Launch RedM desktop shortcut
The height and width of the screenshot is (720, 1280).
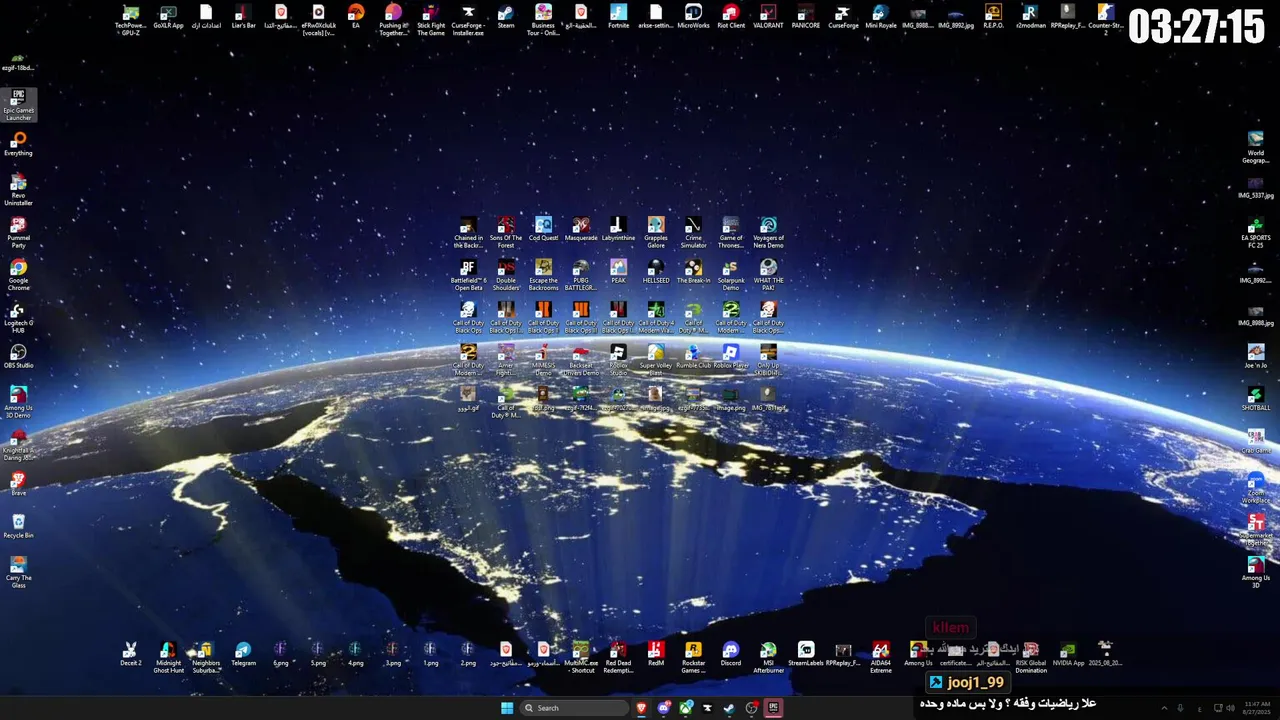point(656,654)
